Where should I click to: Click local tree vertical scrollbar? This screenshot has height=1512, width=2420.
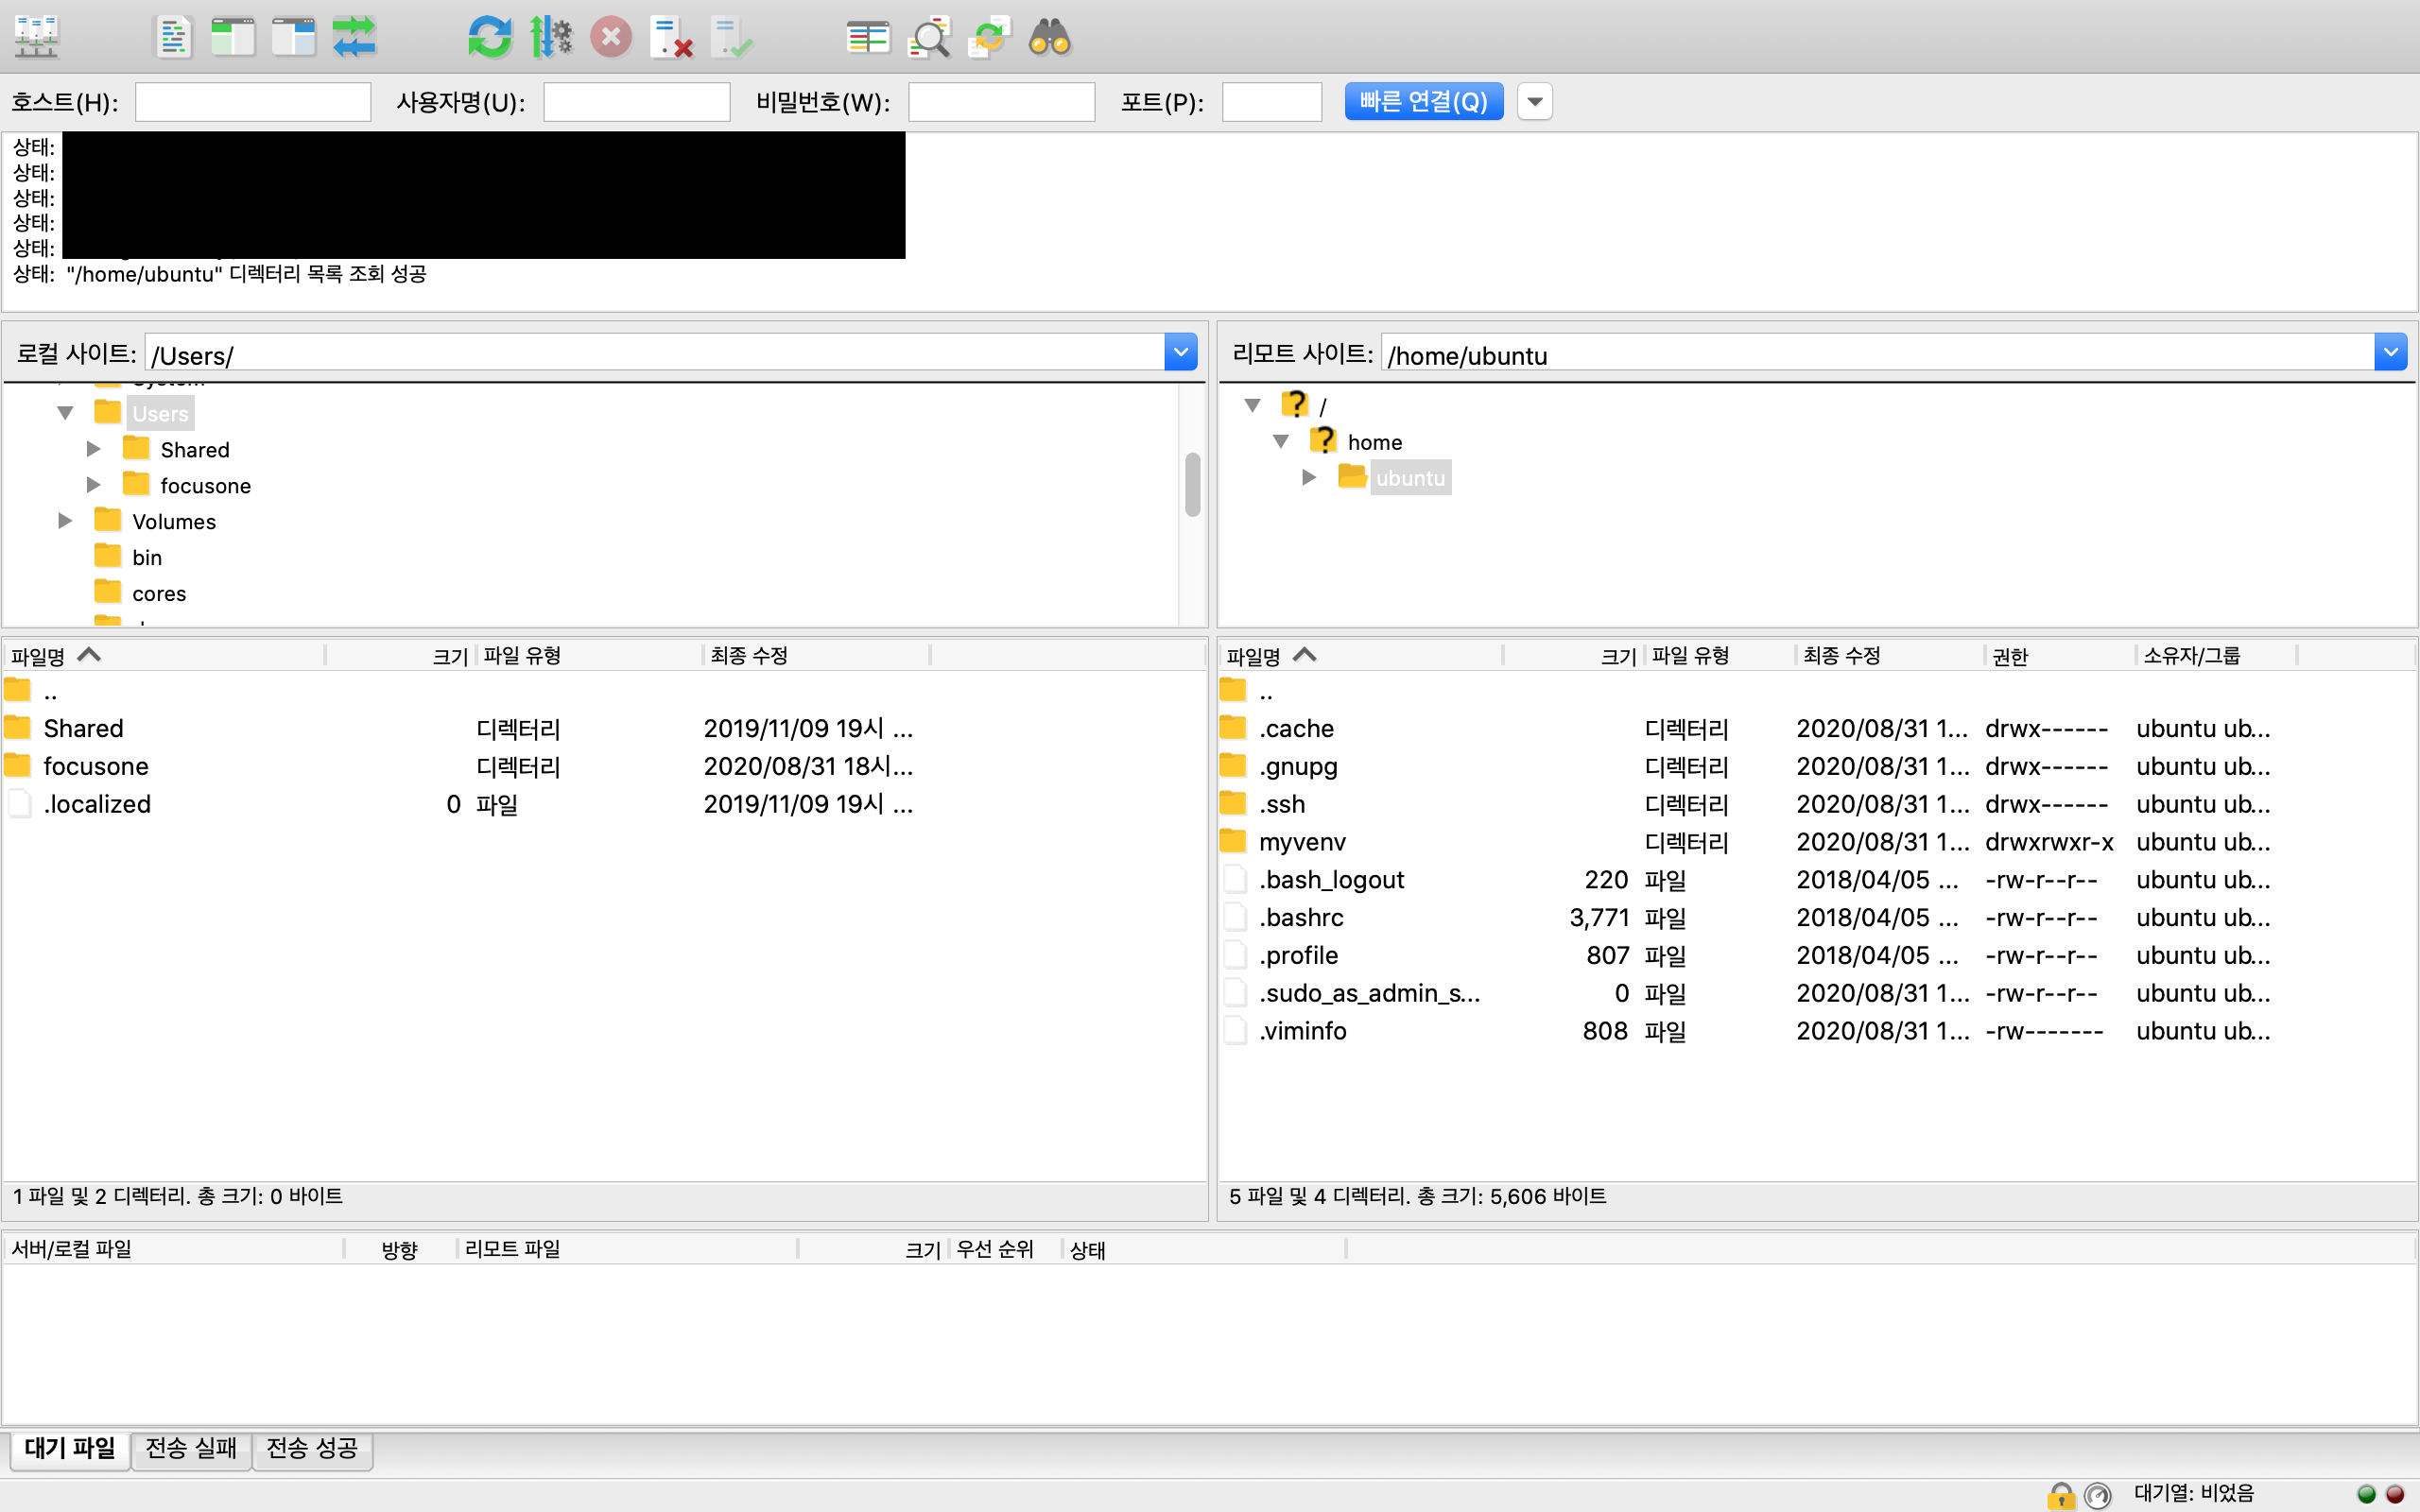tap(1192, 485)
